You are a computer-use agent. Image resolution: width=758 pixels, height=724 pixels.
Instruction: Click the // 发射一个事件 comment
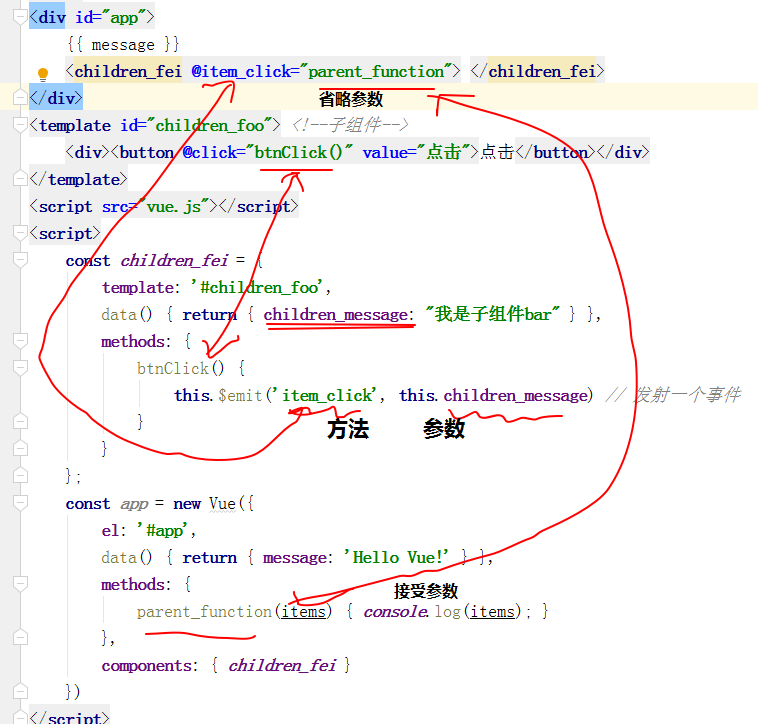pos(673,395)
